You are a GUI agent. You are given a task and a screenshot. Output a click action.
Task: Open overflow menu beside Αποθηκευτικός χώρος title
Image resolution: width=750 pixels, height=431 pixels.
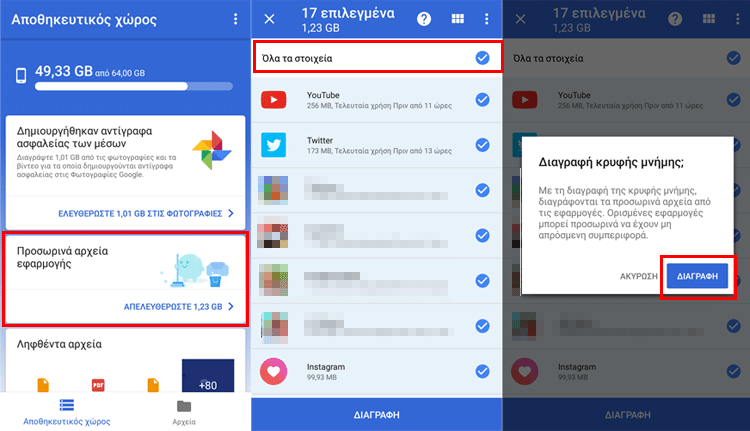click(x=235, y=19)
